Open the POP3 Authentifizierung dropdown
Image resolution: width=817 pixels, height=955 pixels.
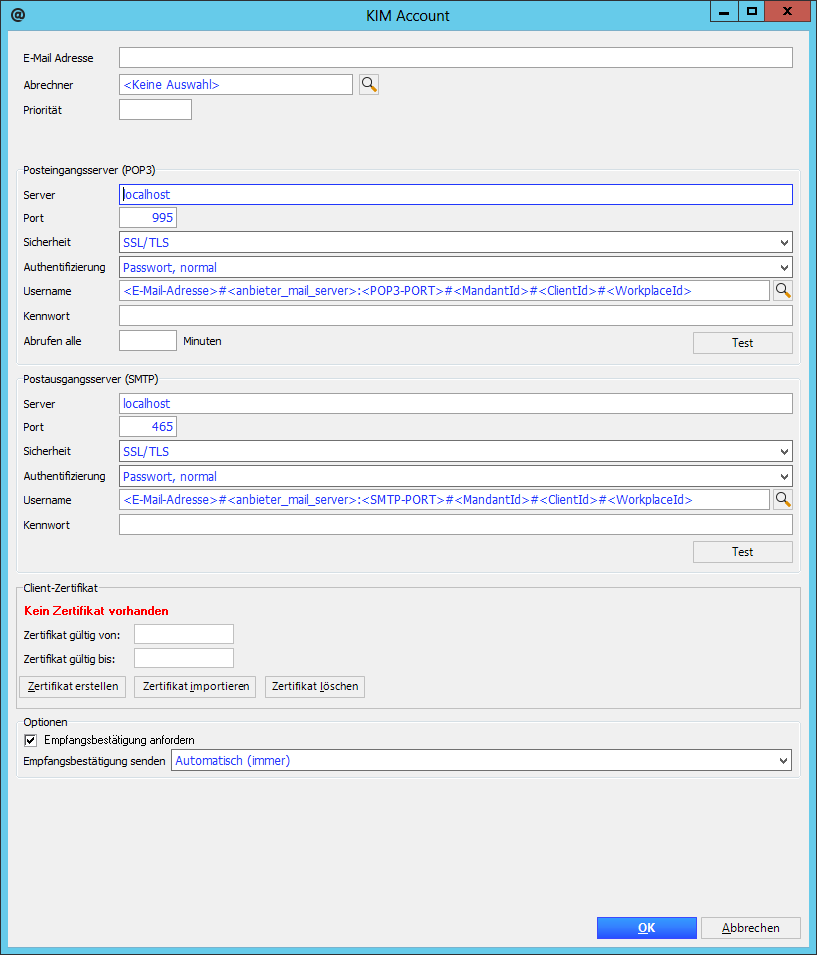pos(456,267)
